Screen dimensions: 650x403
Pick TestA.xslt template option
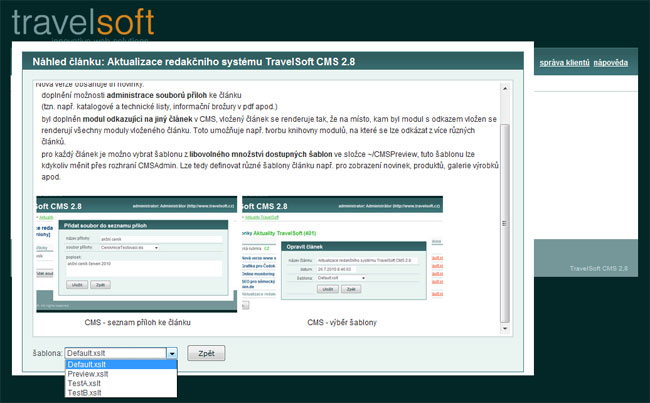click(121, 383)
